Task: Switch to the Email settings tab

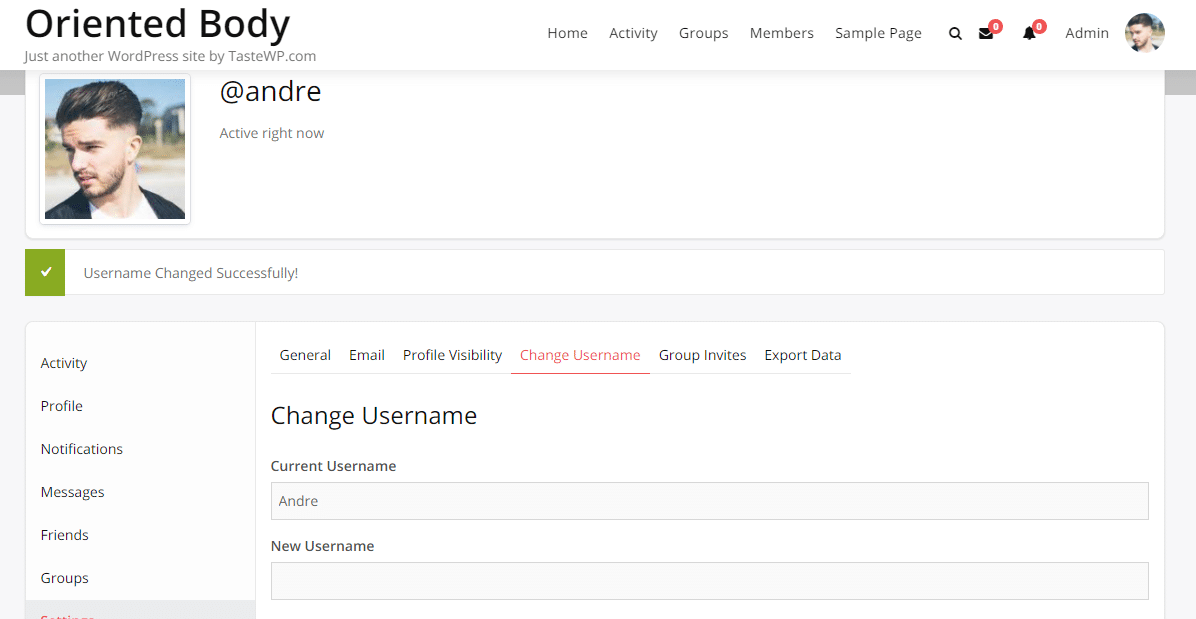Action: click(366, 355)
